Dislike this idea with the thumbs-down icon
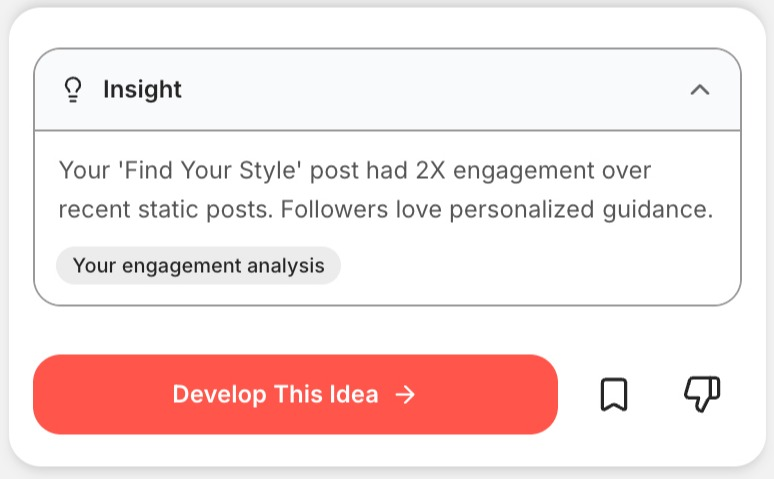The image size is (774, 479). pos(702,394)
